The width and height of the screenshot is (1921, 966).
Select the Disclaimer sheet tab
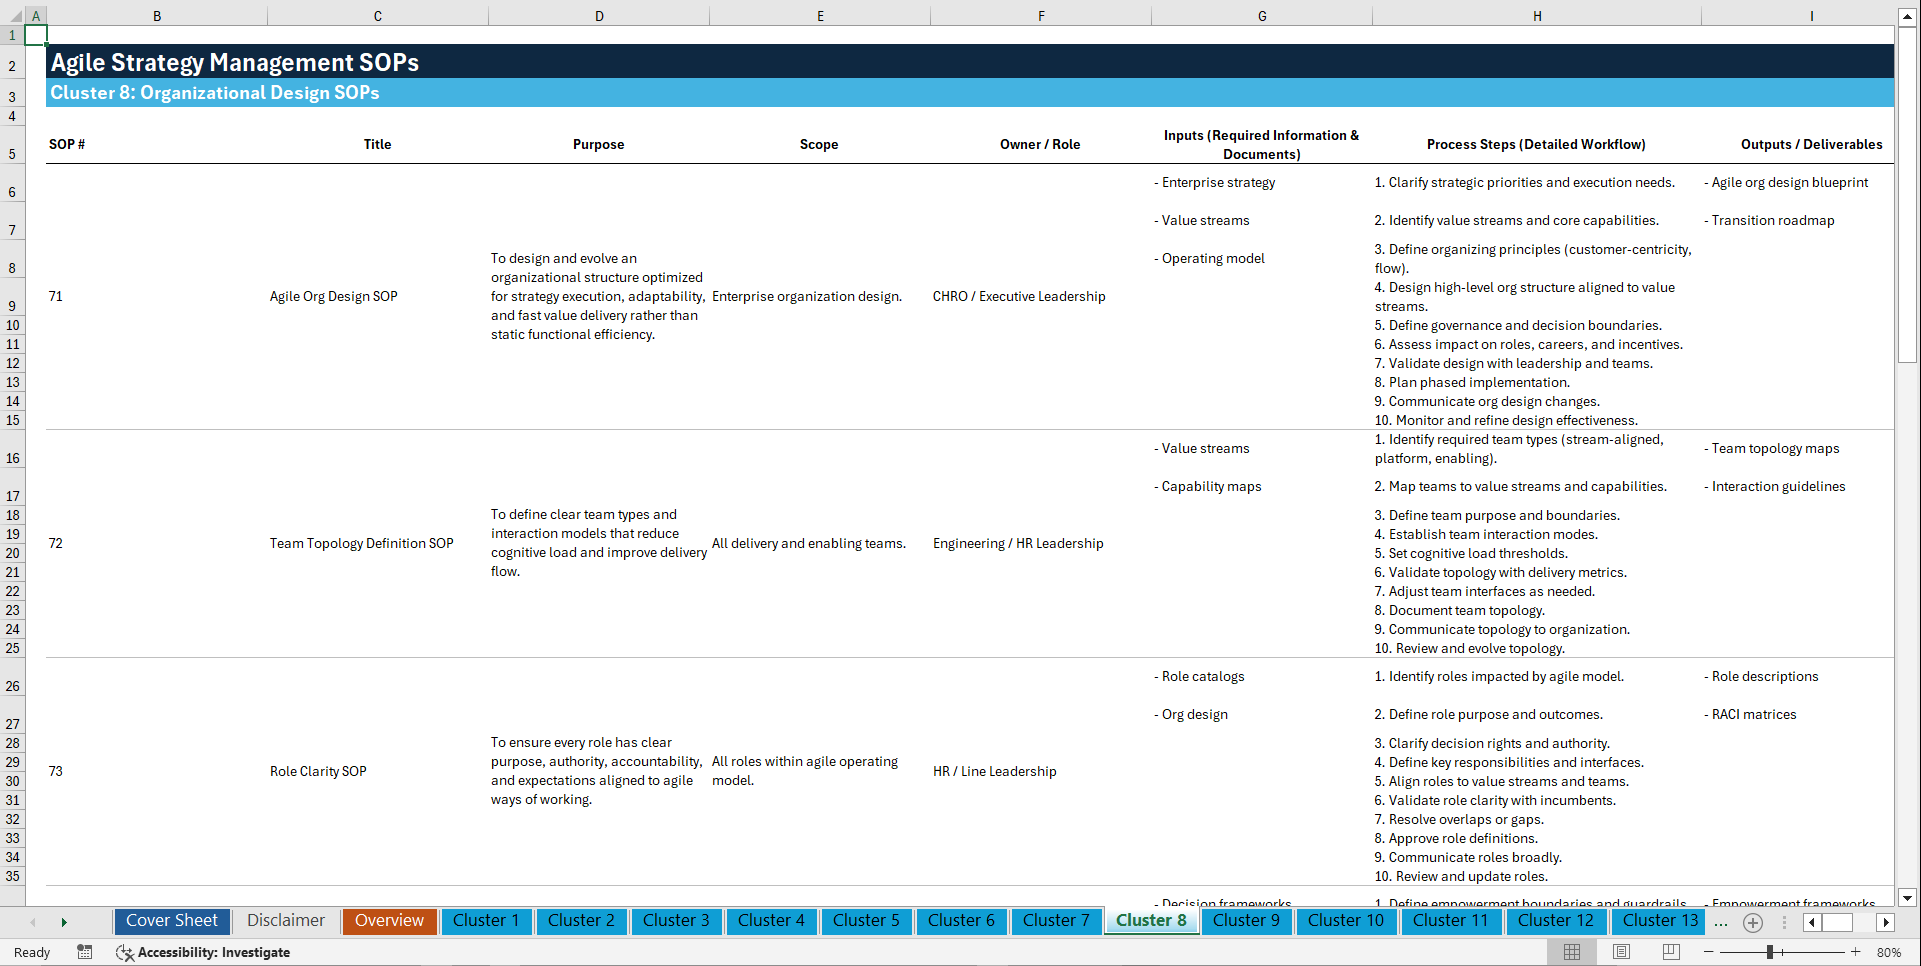(x=285, y=920)
